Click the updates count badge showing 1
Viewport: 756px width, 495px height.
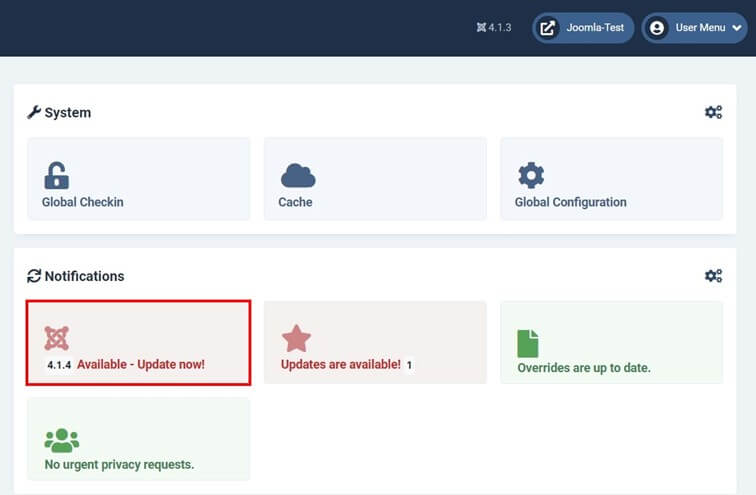pos(409,365)
